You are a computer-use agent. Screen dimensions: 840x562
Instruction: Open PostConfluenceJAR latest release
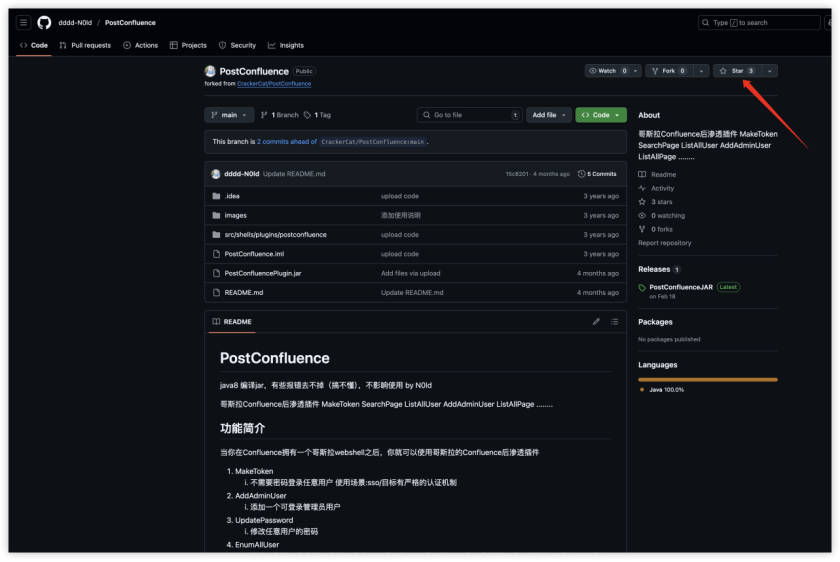[x=681, y=287]
